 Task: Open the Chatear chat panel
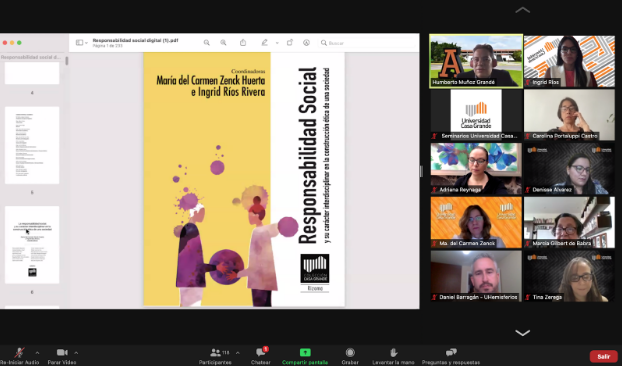pyautogui.click(x=261, y=356)
